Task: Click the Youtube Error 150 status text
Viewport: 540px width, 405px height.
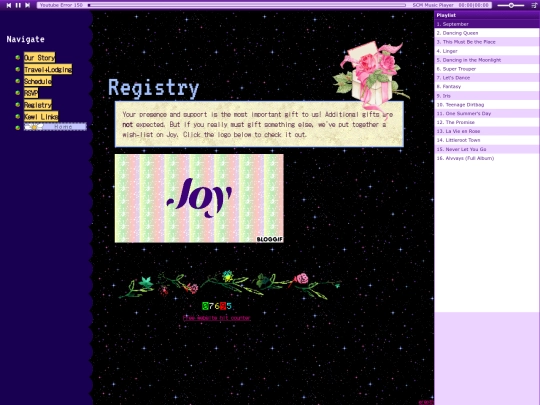Action: (x=61, y=5)
